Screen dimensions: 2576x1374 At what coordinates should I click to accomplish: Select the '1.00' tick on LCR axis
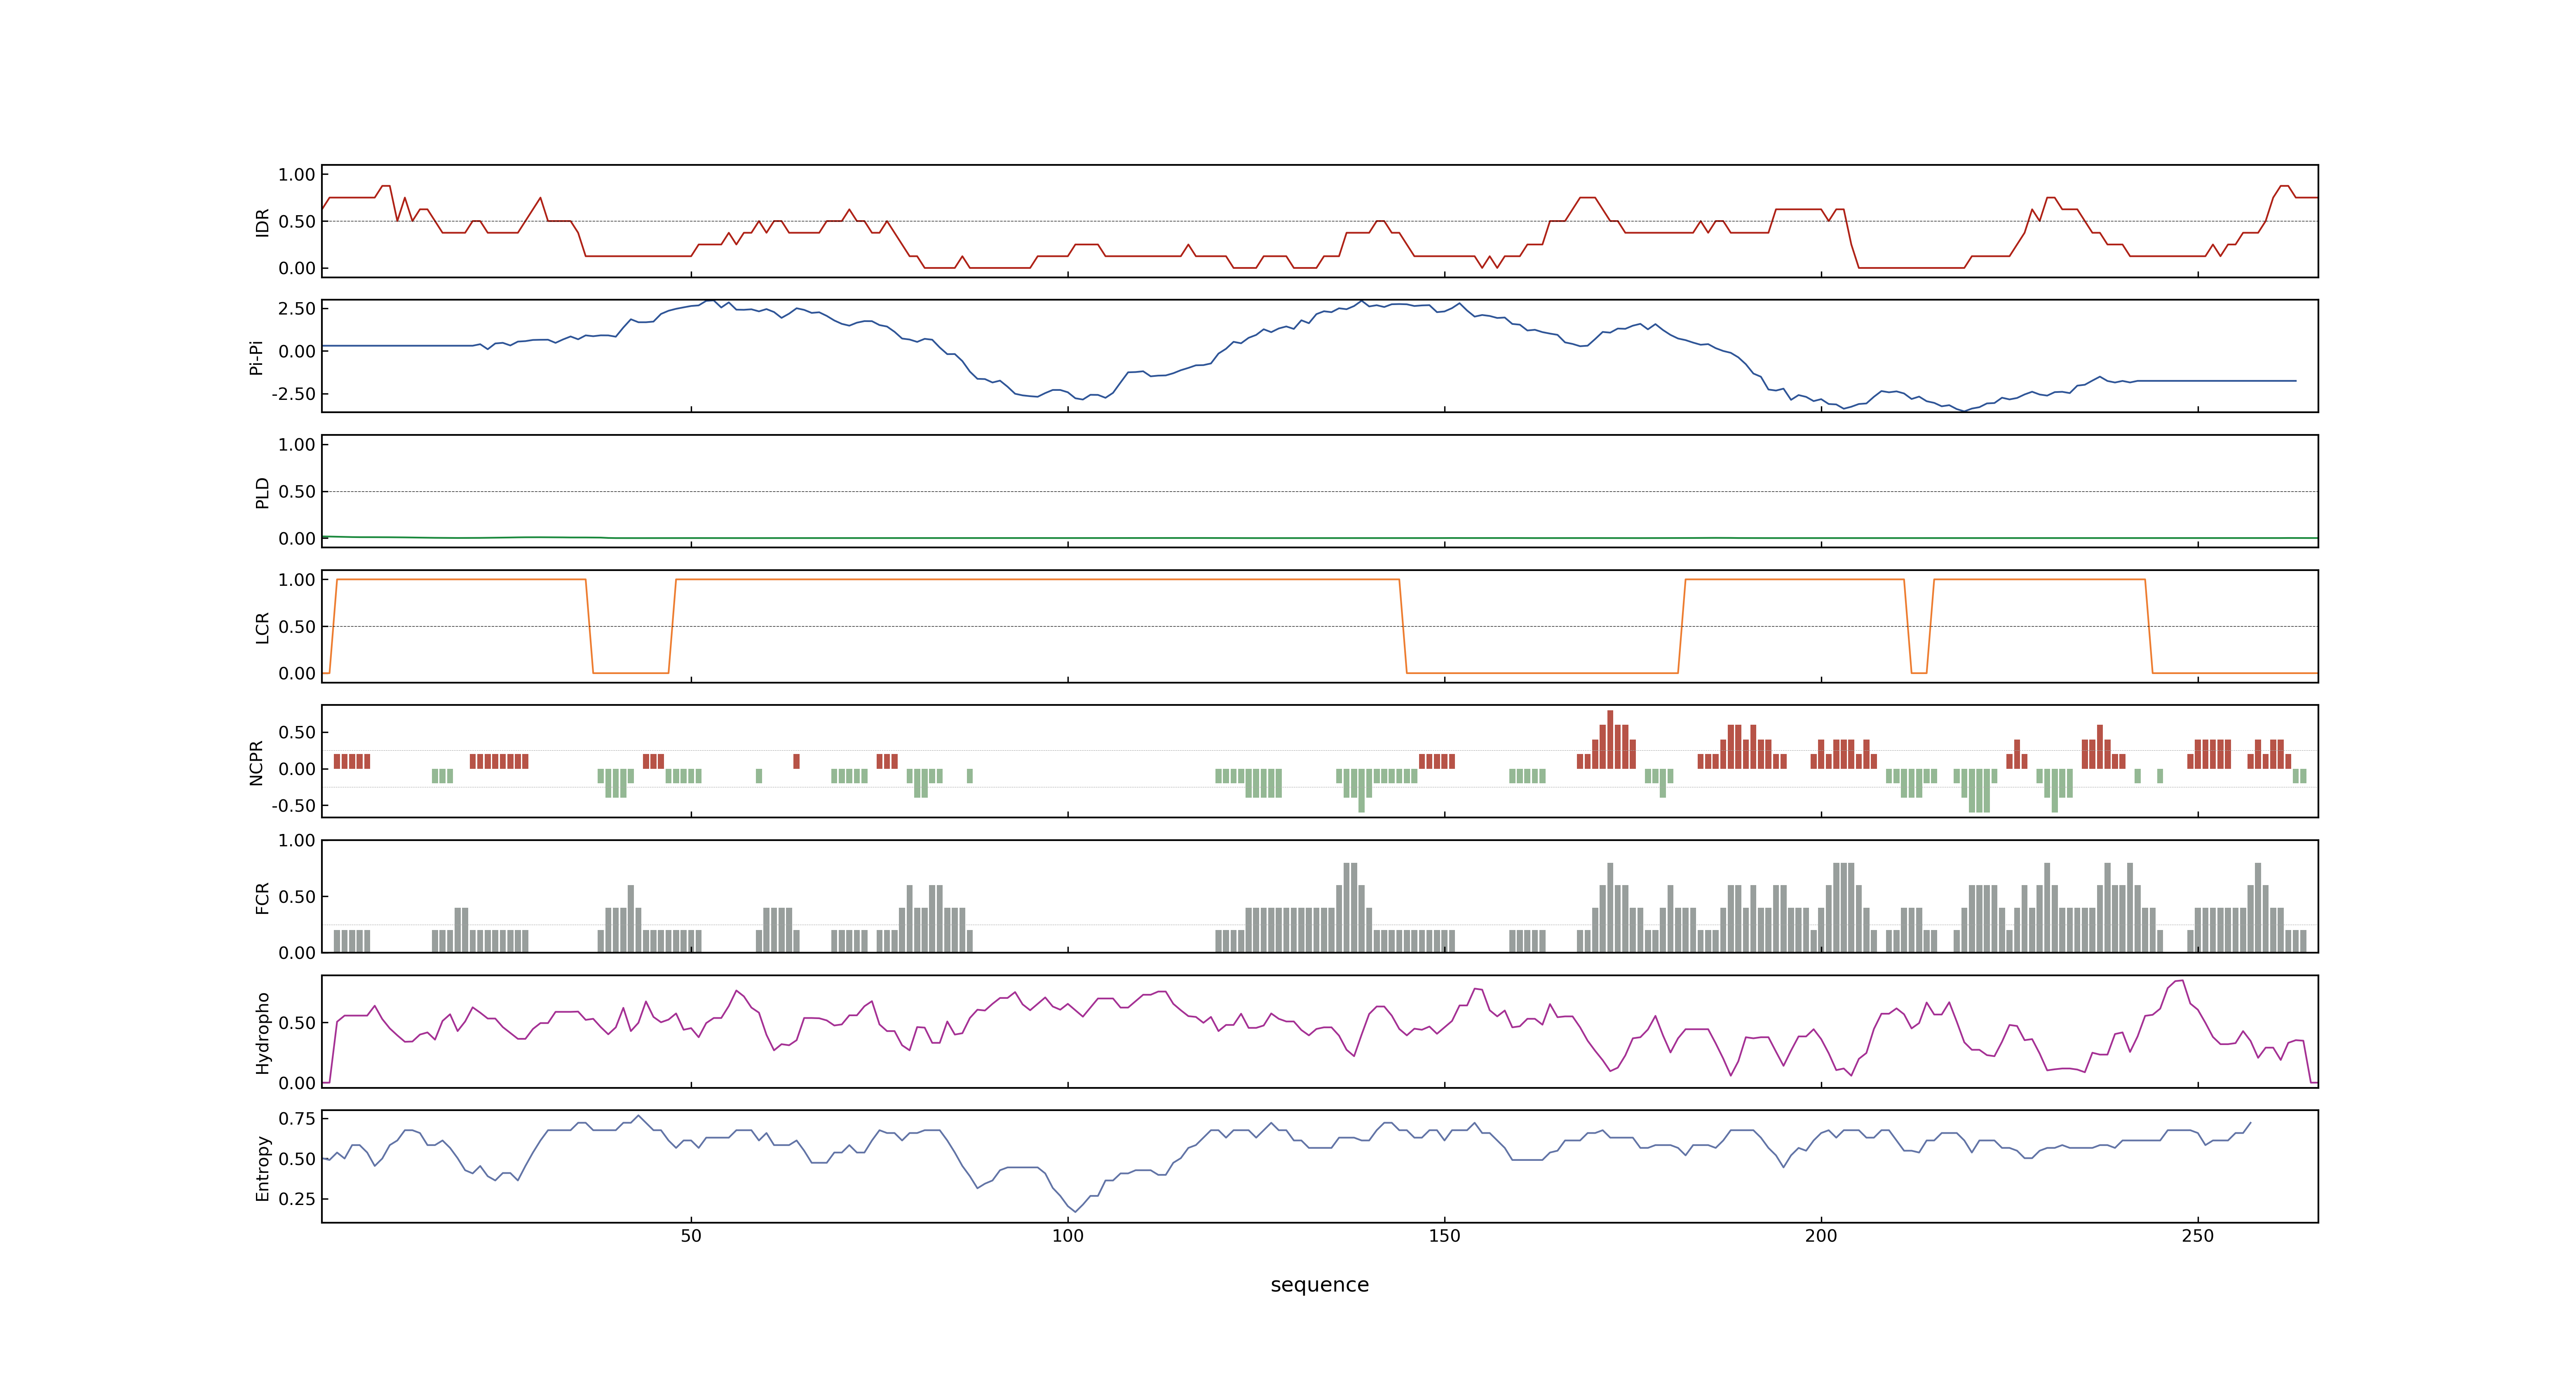tap(297, 580)
